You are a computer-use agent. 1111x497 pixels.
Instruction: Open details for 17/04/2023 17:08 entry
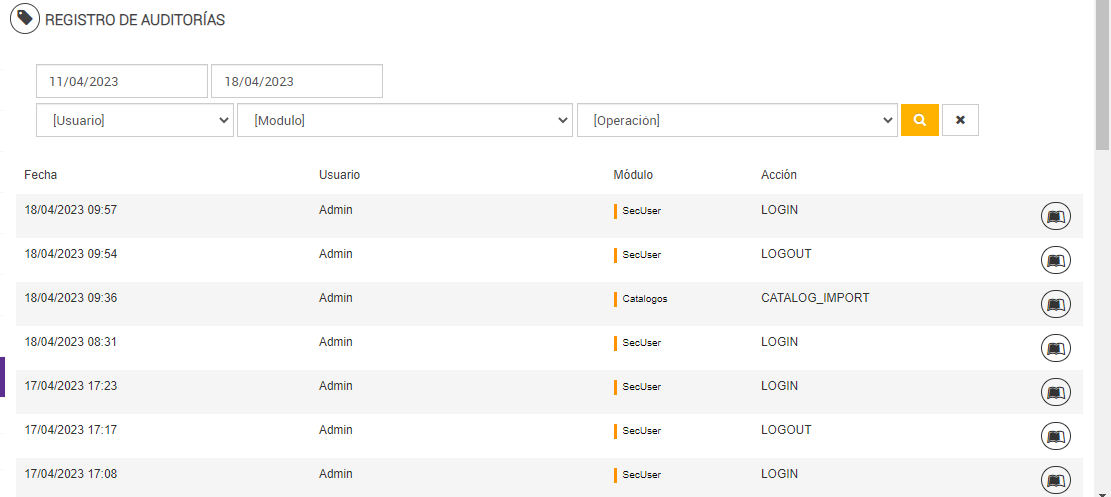(x=1056, y=479)
